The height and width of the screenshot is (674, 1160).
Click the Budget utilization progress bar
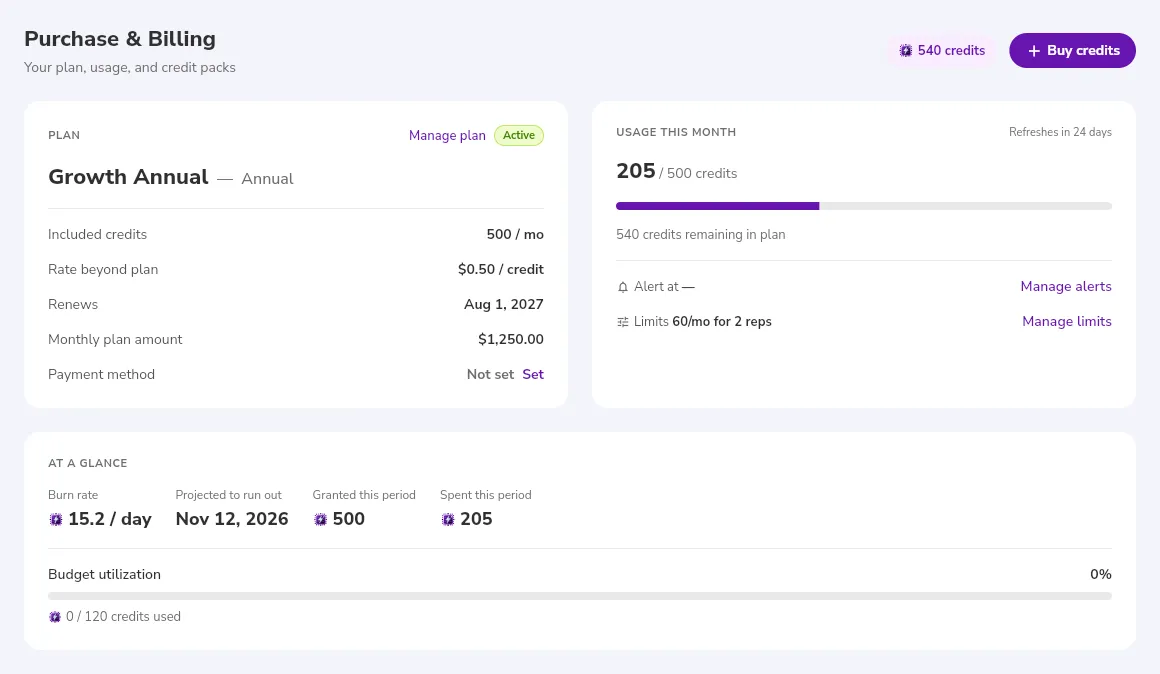click(x=579, y=596)
